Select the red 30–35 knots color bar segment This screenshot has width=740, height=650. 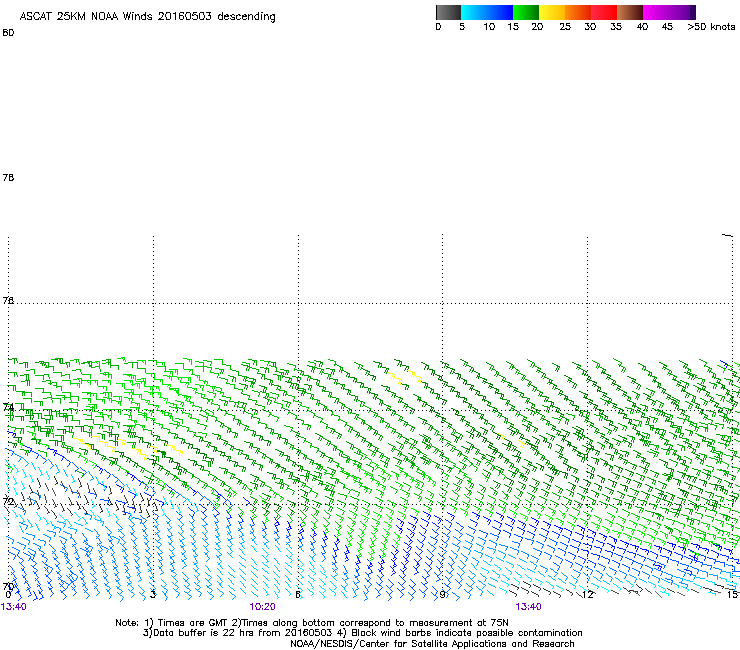coord(604,12)
